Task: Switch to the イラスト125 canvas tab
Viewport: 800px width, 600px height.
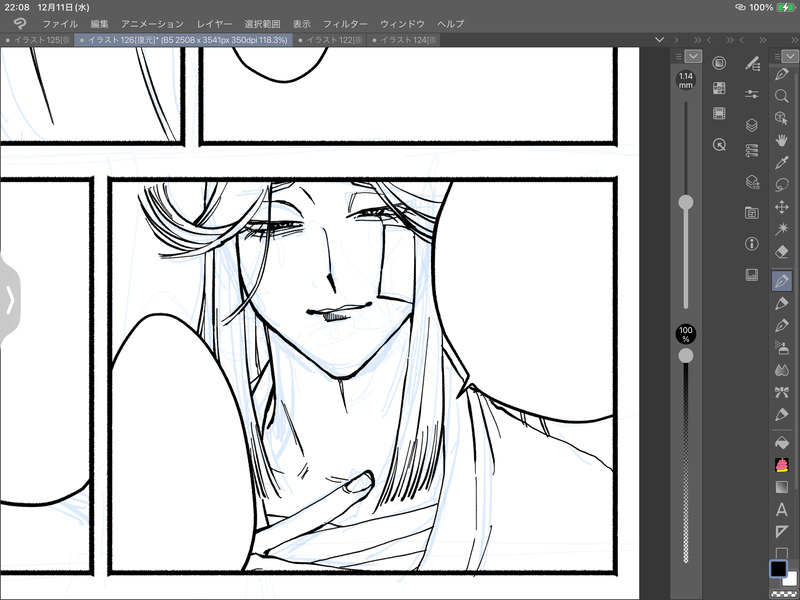Action: (x=37, y=40)
